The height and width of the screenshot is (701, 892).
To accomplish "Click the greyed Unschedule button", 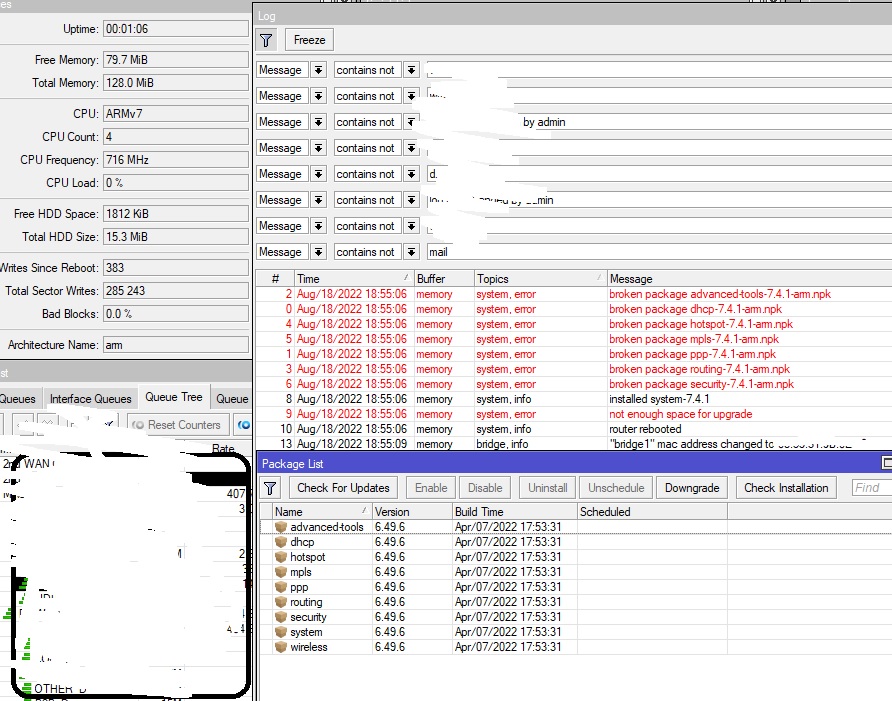I will coord(616,488).
